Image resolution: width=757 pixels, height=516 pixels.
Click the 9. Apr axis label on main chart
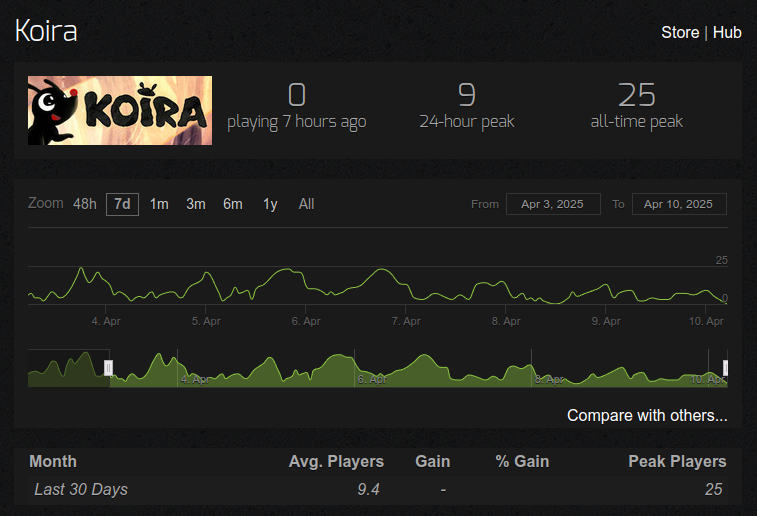(x=606, y=321)
